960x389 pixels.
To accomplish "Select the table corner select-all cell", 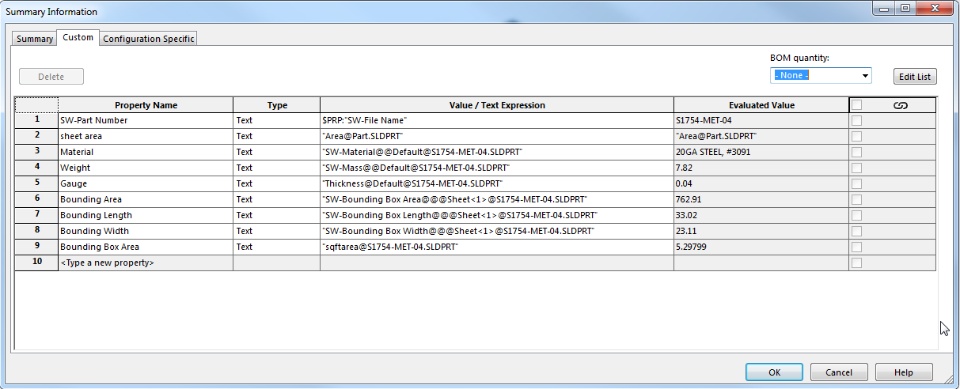I will tap(37, 105).
